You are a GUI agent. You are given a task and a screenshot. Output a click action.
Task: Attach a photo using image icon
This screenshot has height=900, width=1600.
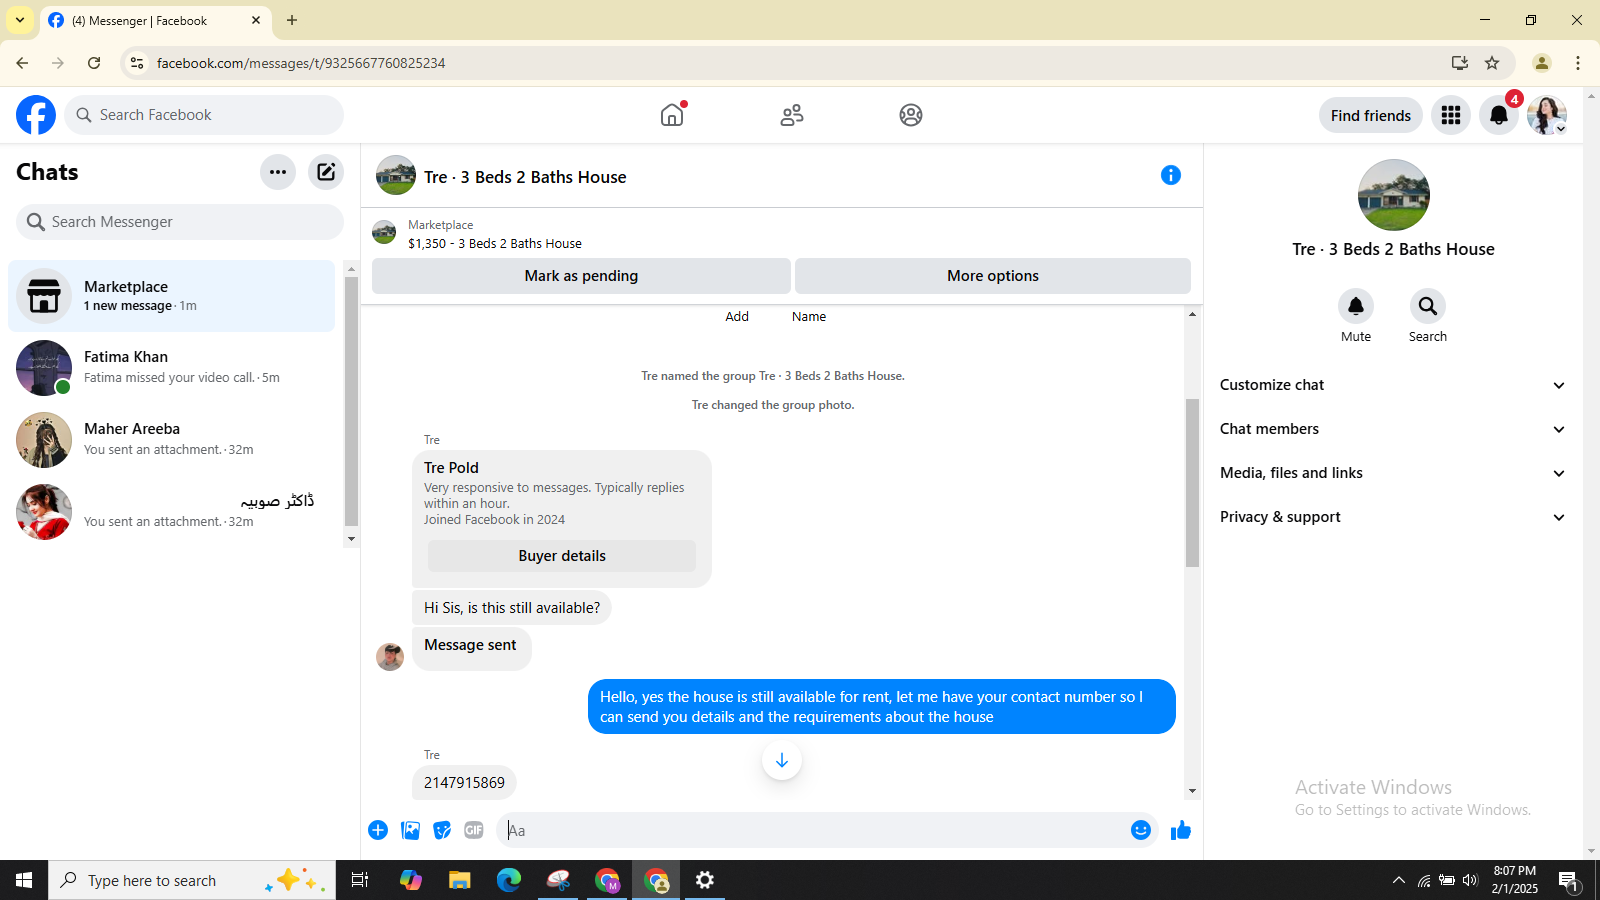coord(410,830)
